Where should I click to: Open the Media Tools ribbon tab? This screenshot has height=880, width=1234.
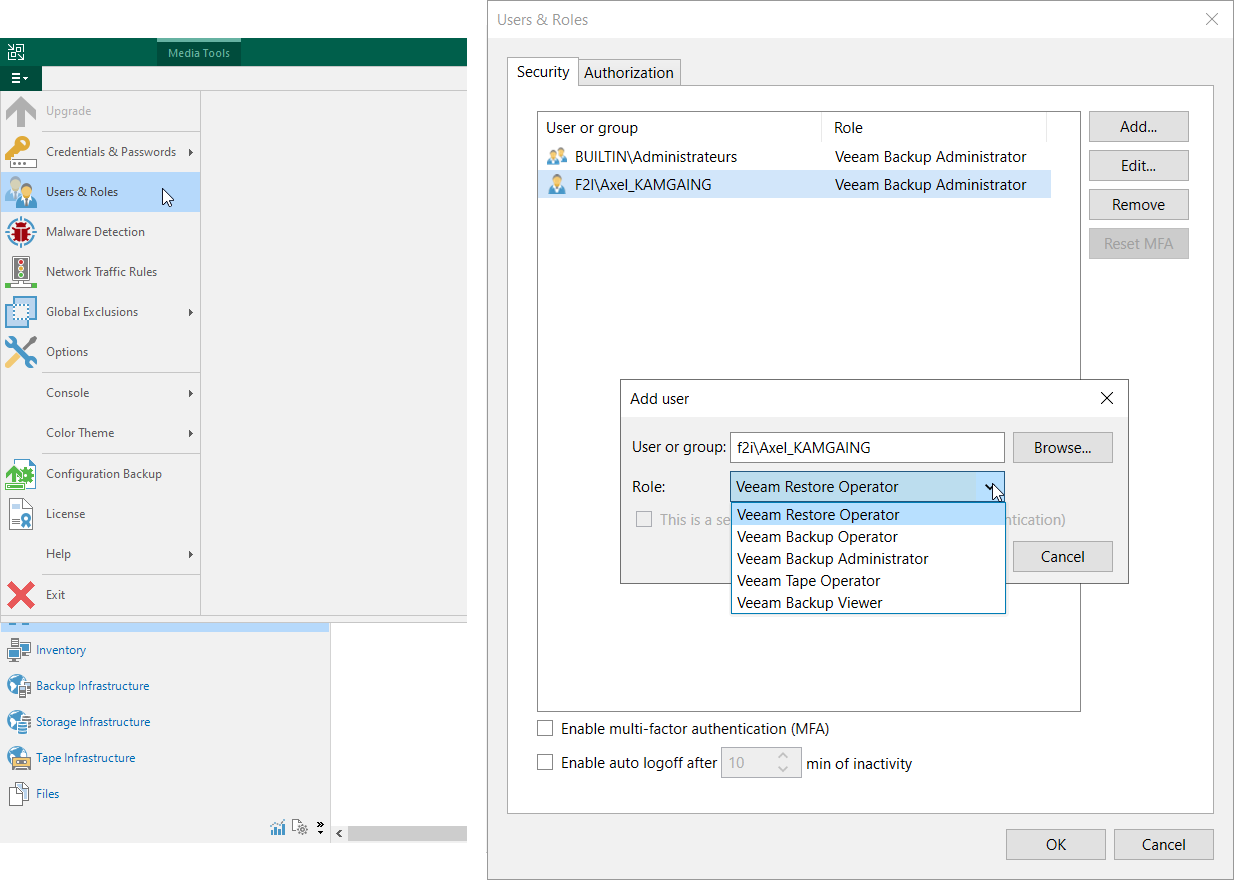[x=199, y=53]
